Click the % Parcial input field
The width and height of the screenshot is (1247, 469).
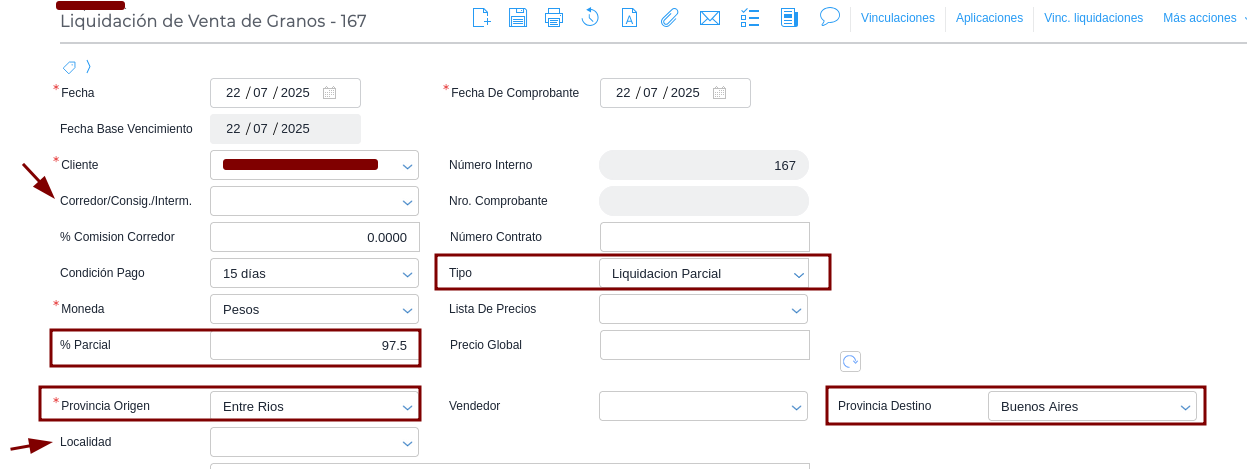point(315,345)
